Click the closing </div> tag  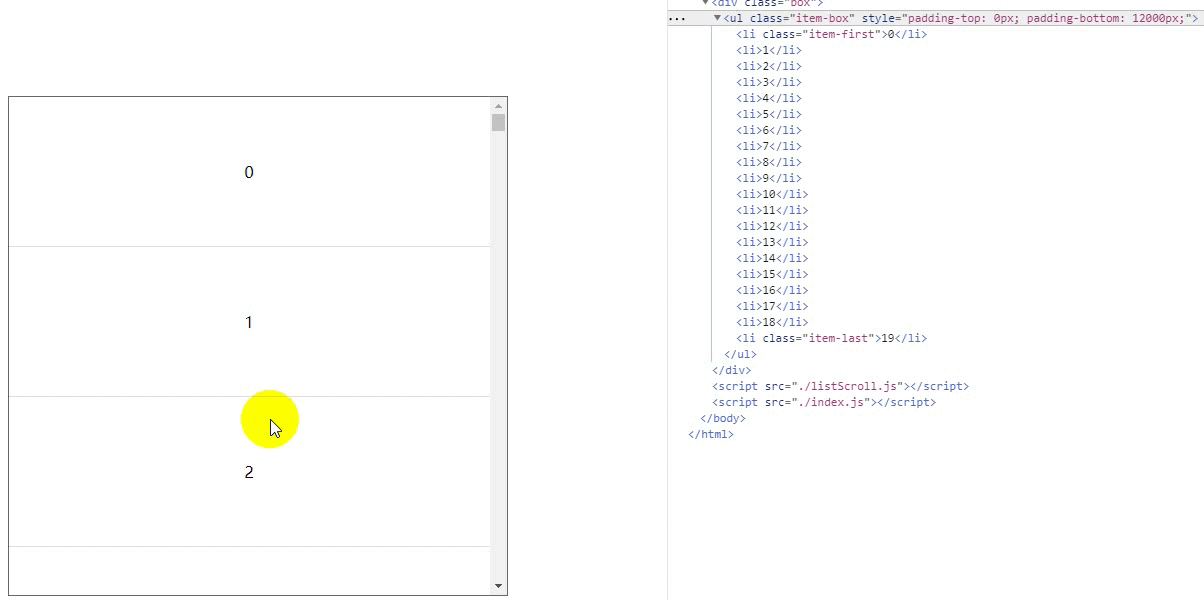[731, 370]
